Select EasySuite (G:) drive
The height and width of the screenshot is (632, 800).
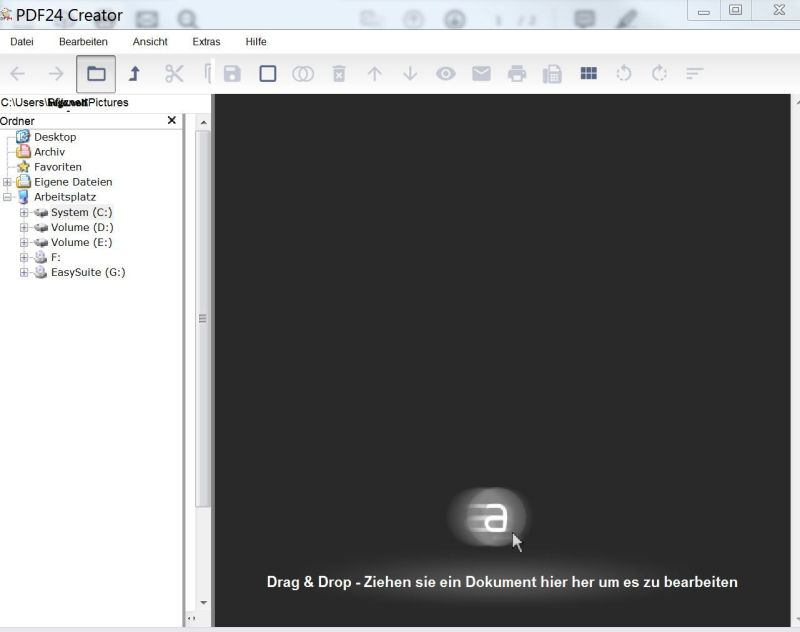click(87, 272)
